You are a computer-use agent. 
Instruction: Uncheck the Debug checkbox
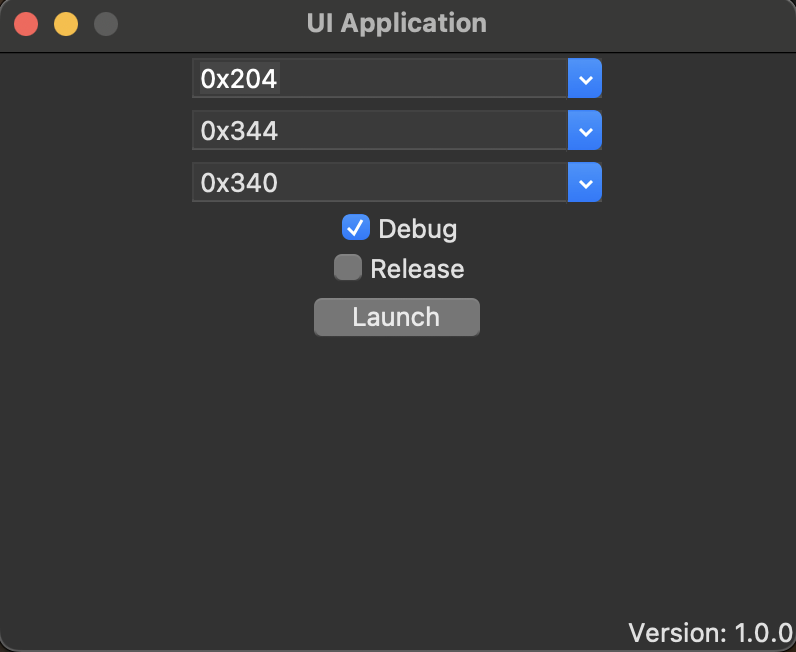[x=356, y=228]
